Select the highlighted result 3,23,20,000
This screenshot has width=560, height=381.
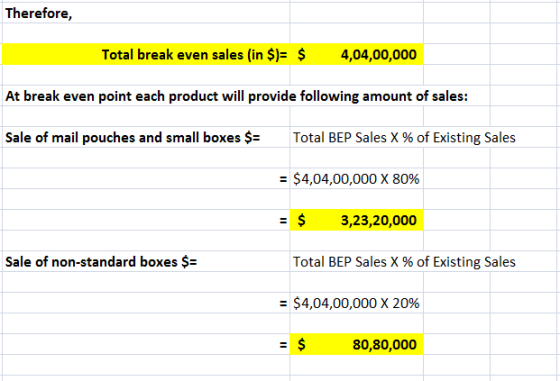click(356, 220)
